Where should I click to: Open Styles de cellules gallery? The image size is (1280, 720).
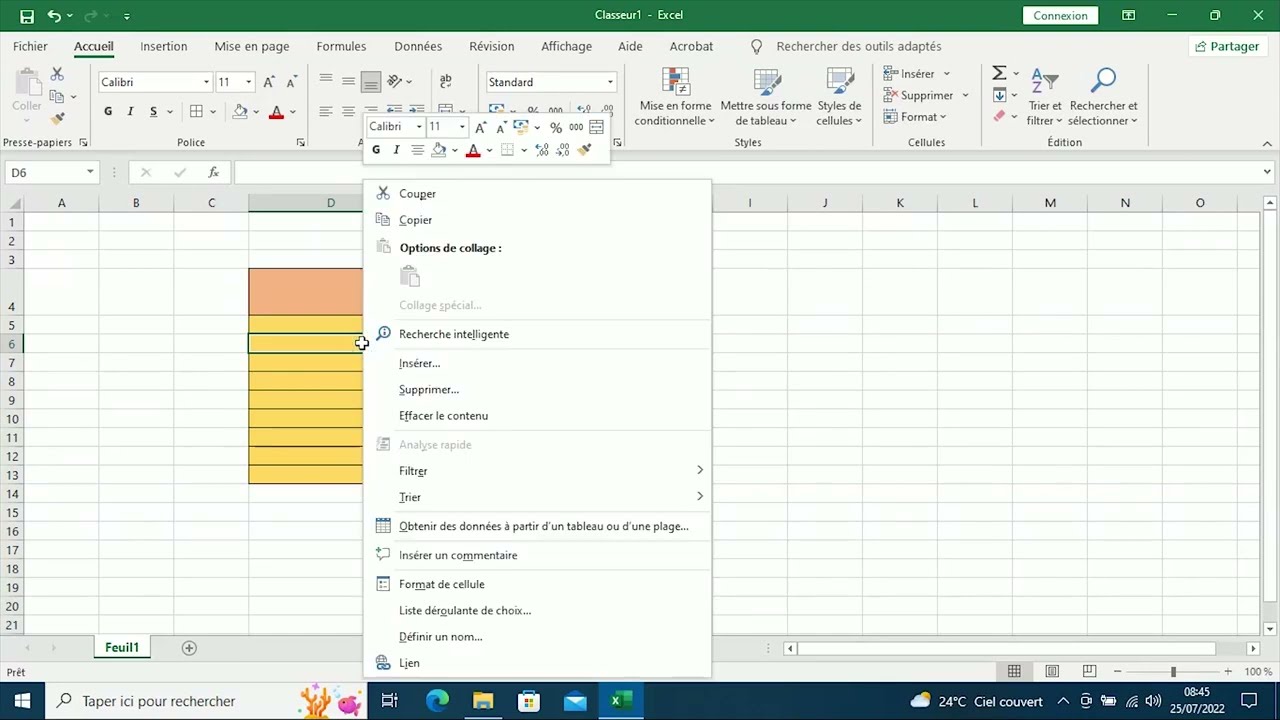coord(839,98)
